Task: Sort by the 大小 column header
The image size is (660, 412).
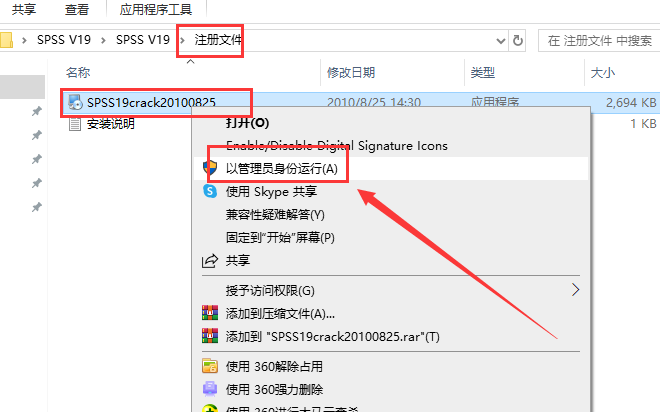Action: pyautogui.click(x=603, y=73)
